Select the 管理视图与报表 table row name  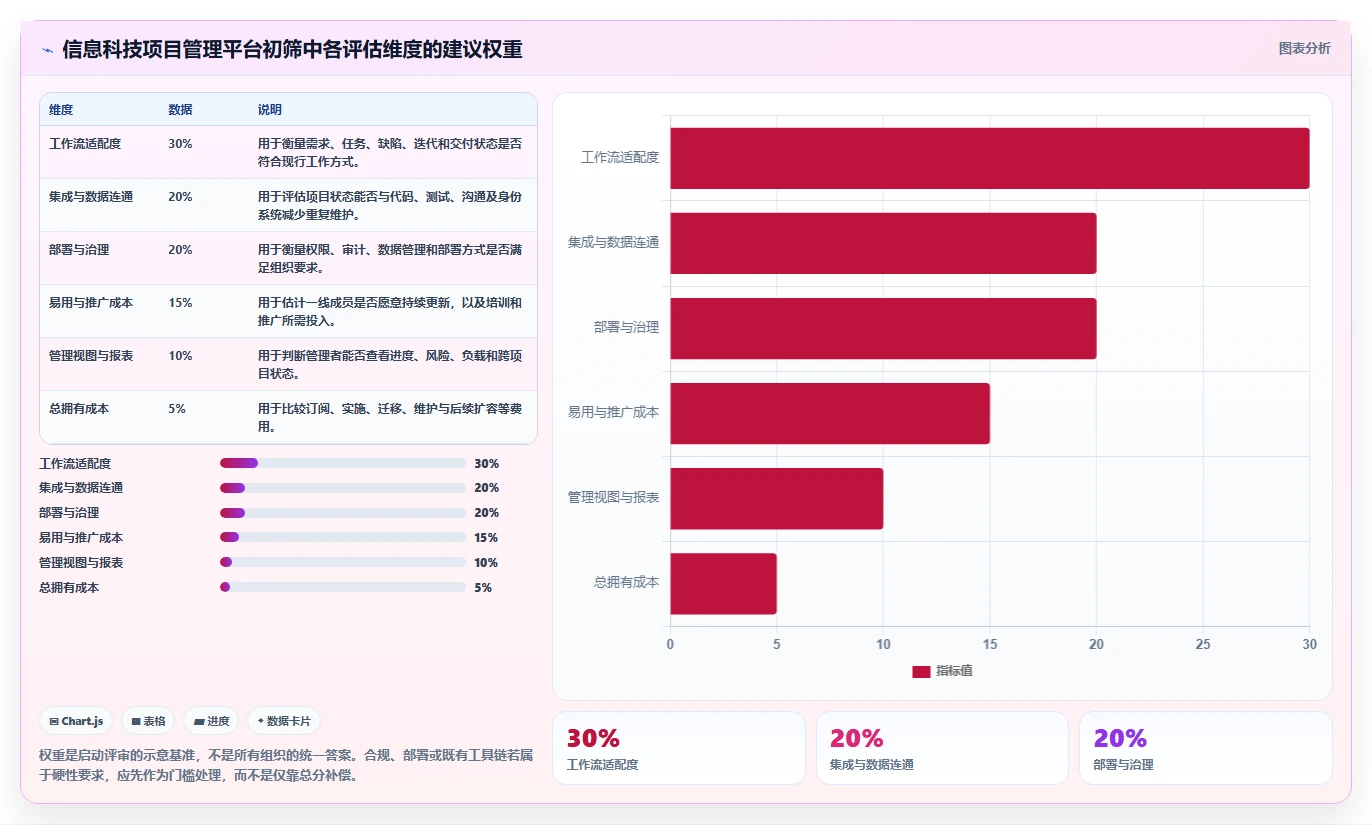point(91,356)
